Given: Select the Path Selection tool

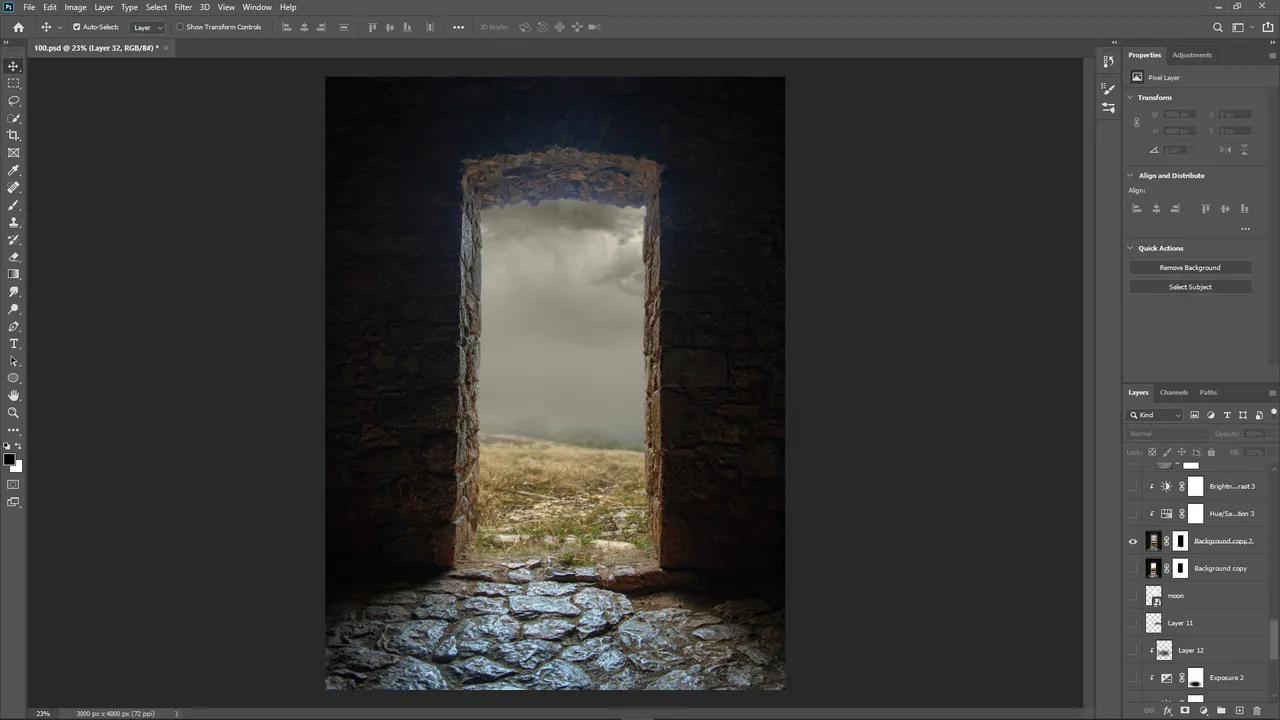Looking at the screenshot, I should [x=13, y=361].
